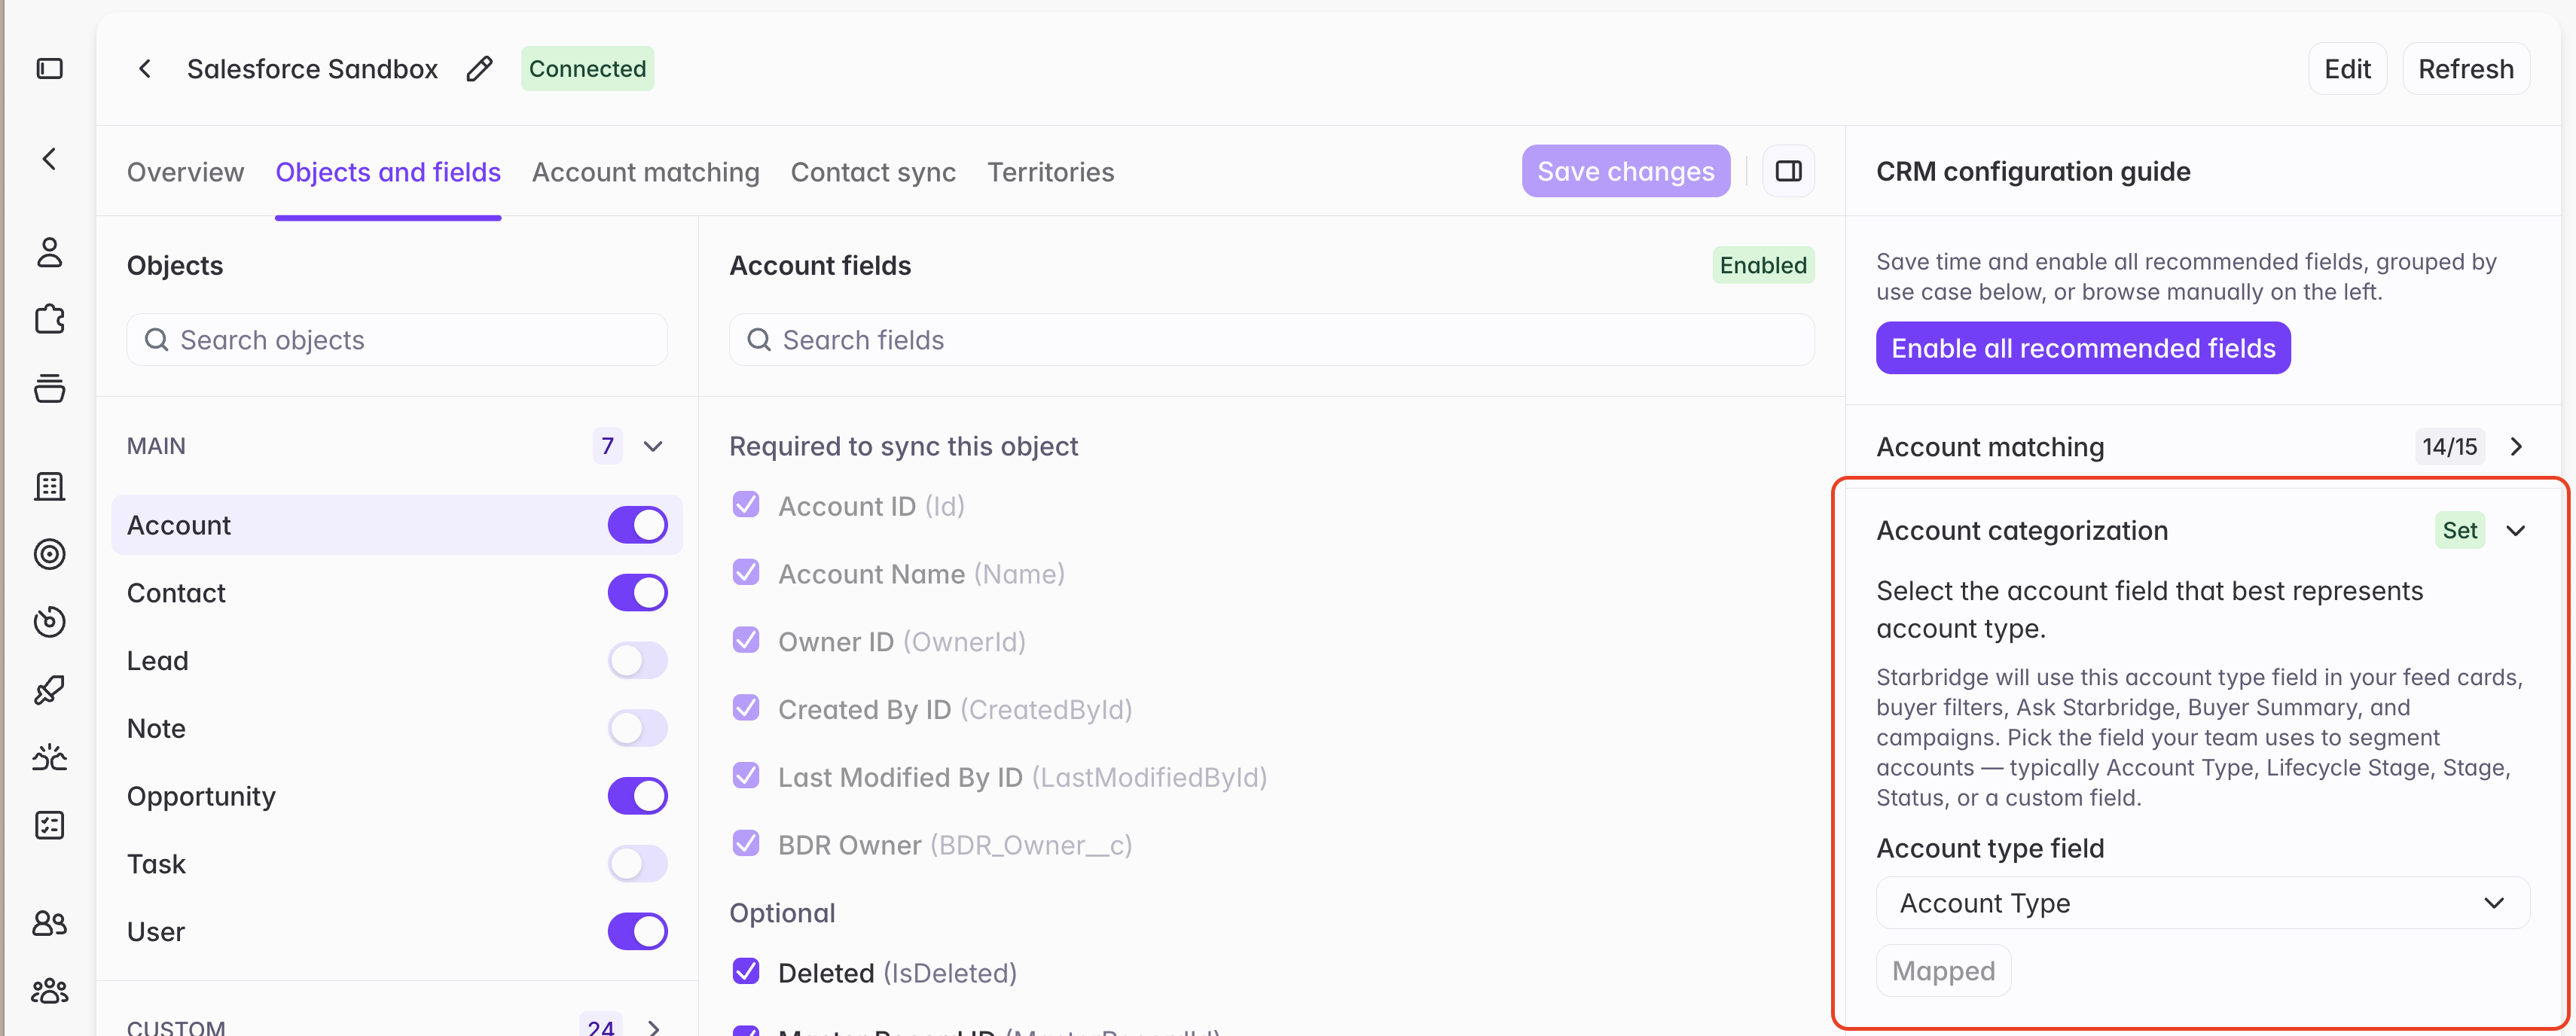Viewport: 2576px width, 1036px height.
Task: Click the Refresh button
Action: click(x=2466, y=69)
